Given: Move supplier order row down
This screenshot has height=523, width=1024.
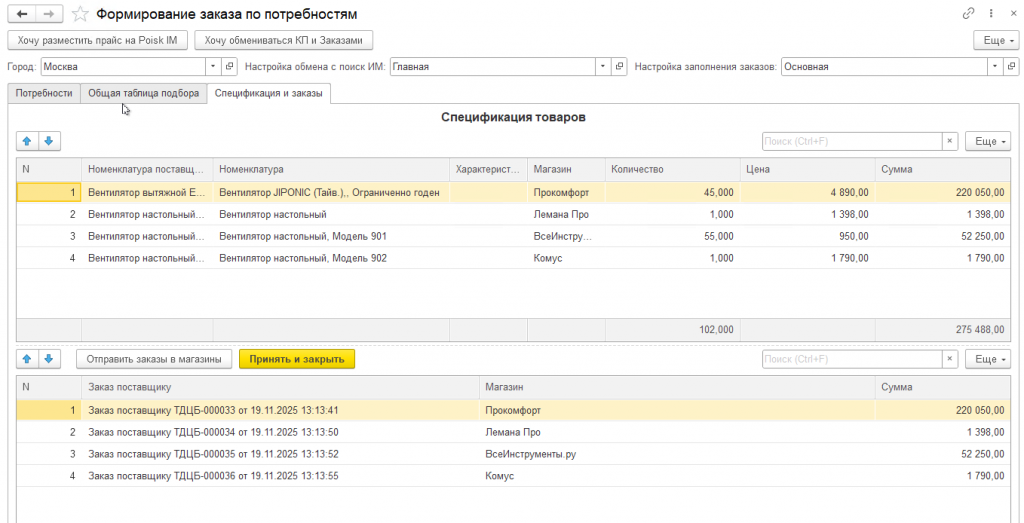Looking at the screenshot, I should coord(48,358).
